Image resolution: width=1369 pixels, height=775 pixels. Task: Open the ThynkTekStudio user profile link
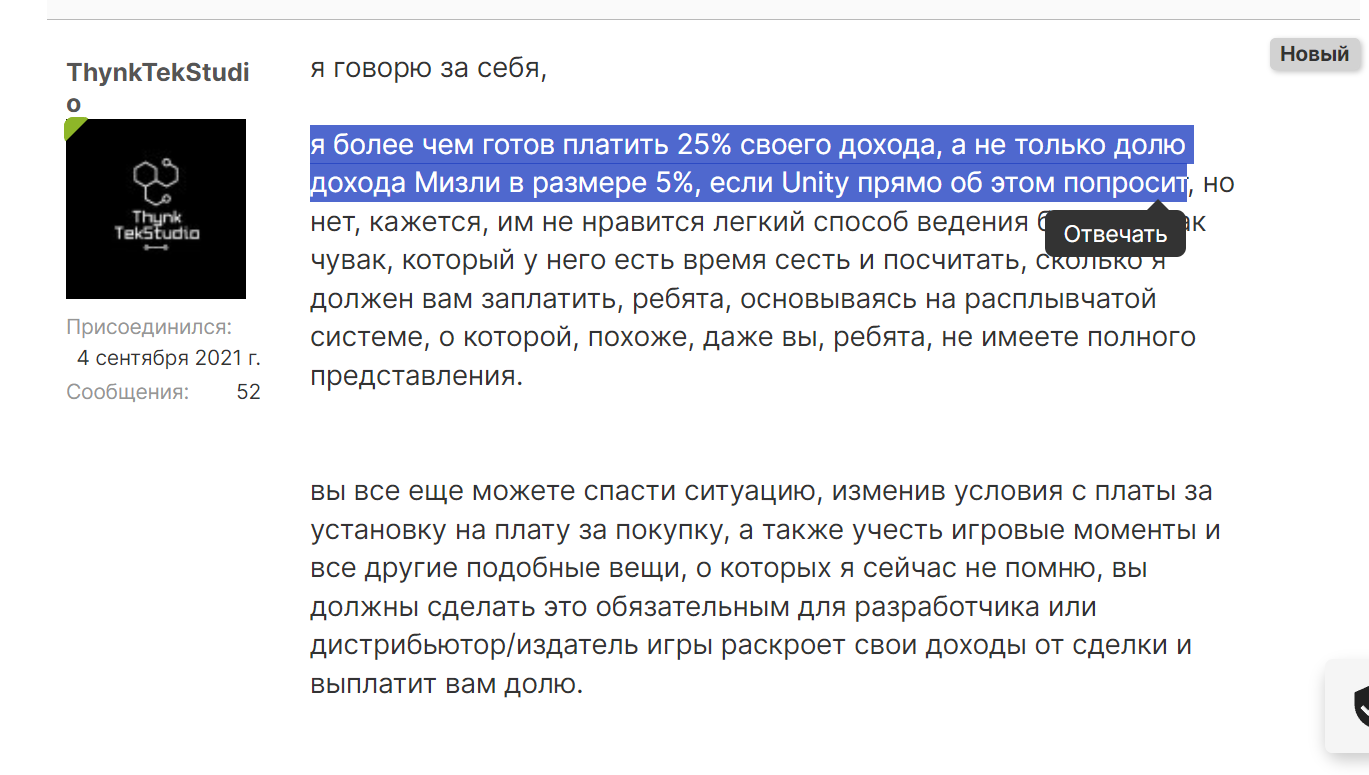click(x=158, y=88)
